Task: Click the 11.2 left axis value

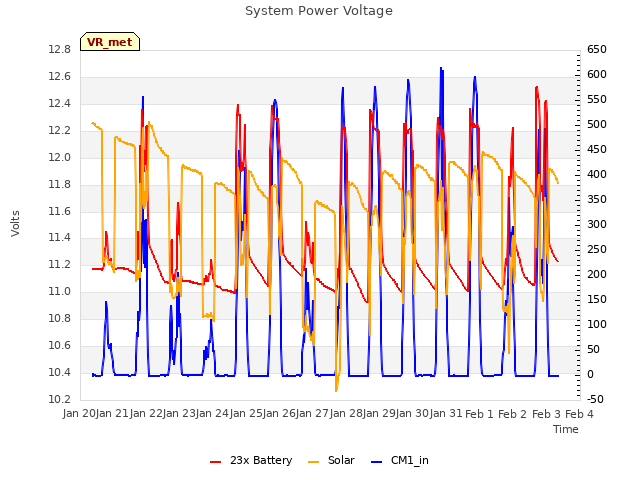Action: (60, 264)
